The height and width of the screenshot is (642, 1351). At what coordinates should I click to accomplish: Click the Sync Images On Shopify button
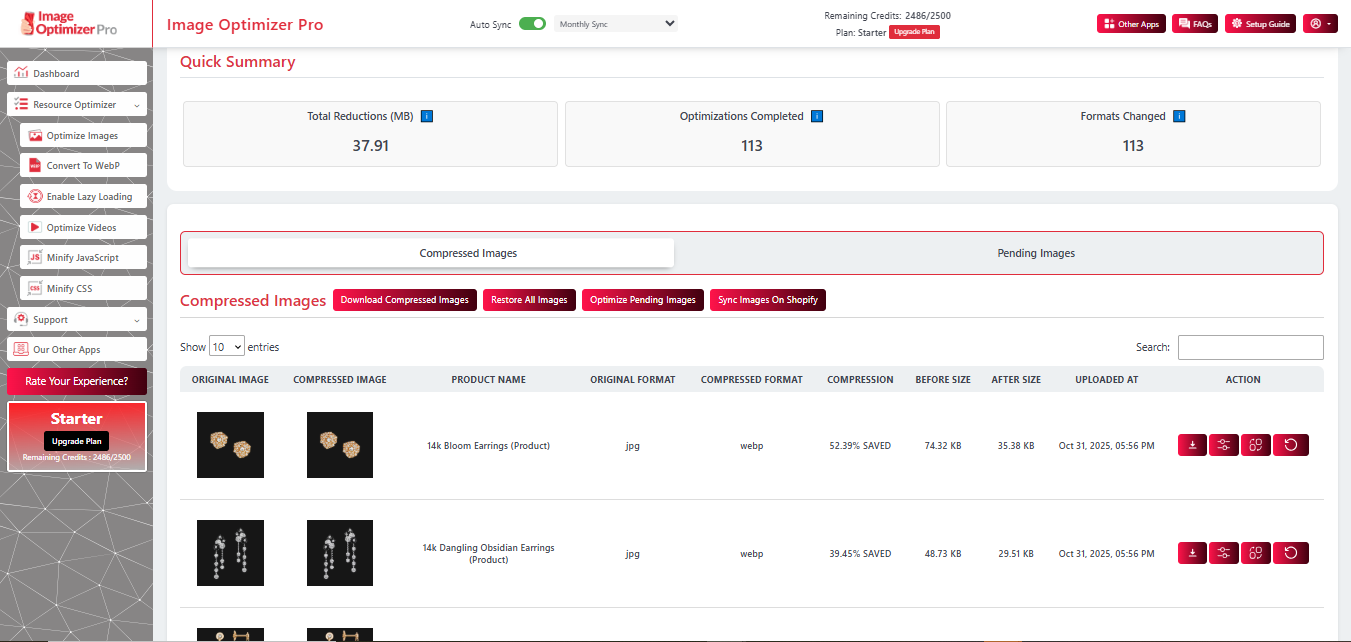768,299
